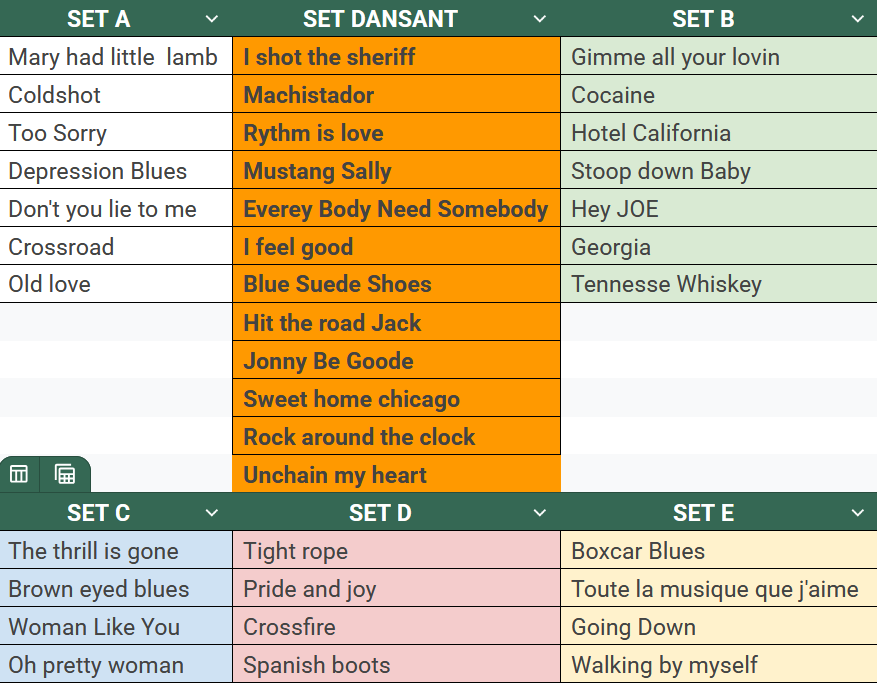Click the 'Mustang Sally' orange cell

pos(396,171)
